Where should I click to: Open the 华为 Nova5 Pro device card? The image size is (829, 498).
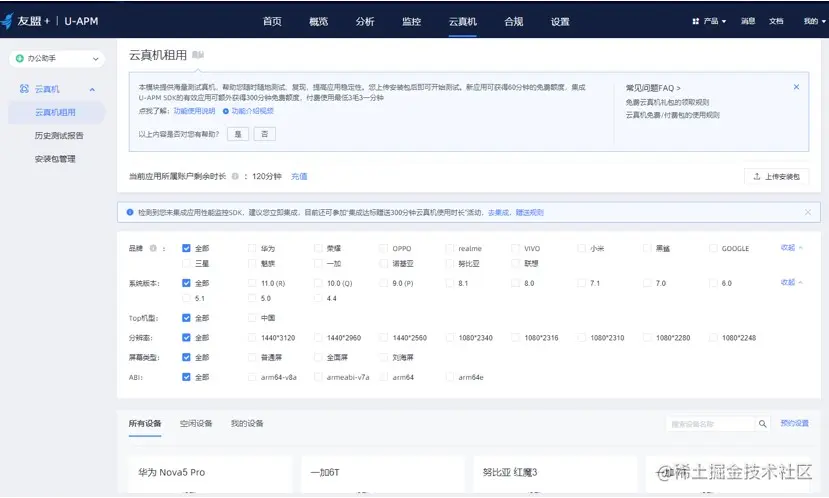coord(210,474)
